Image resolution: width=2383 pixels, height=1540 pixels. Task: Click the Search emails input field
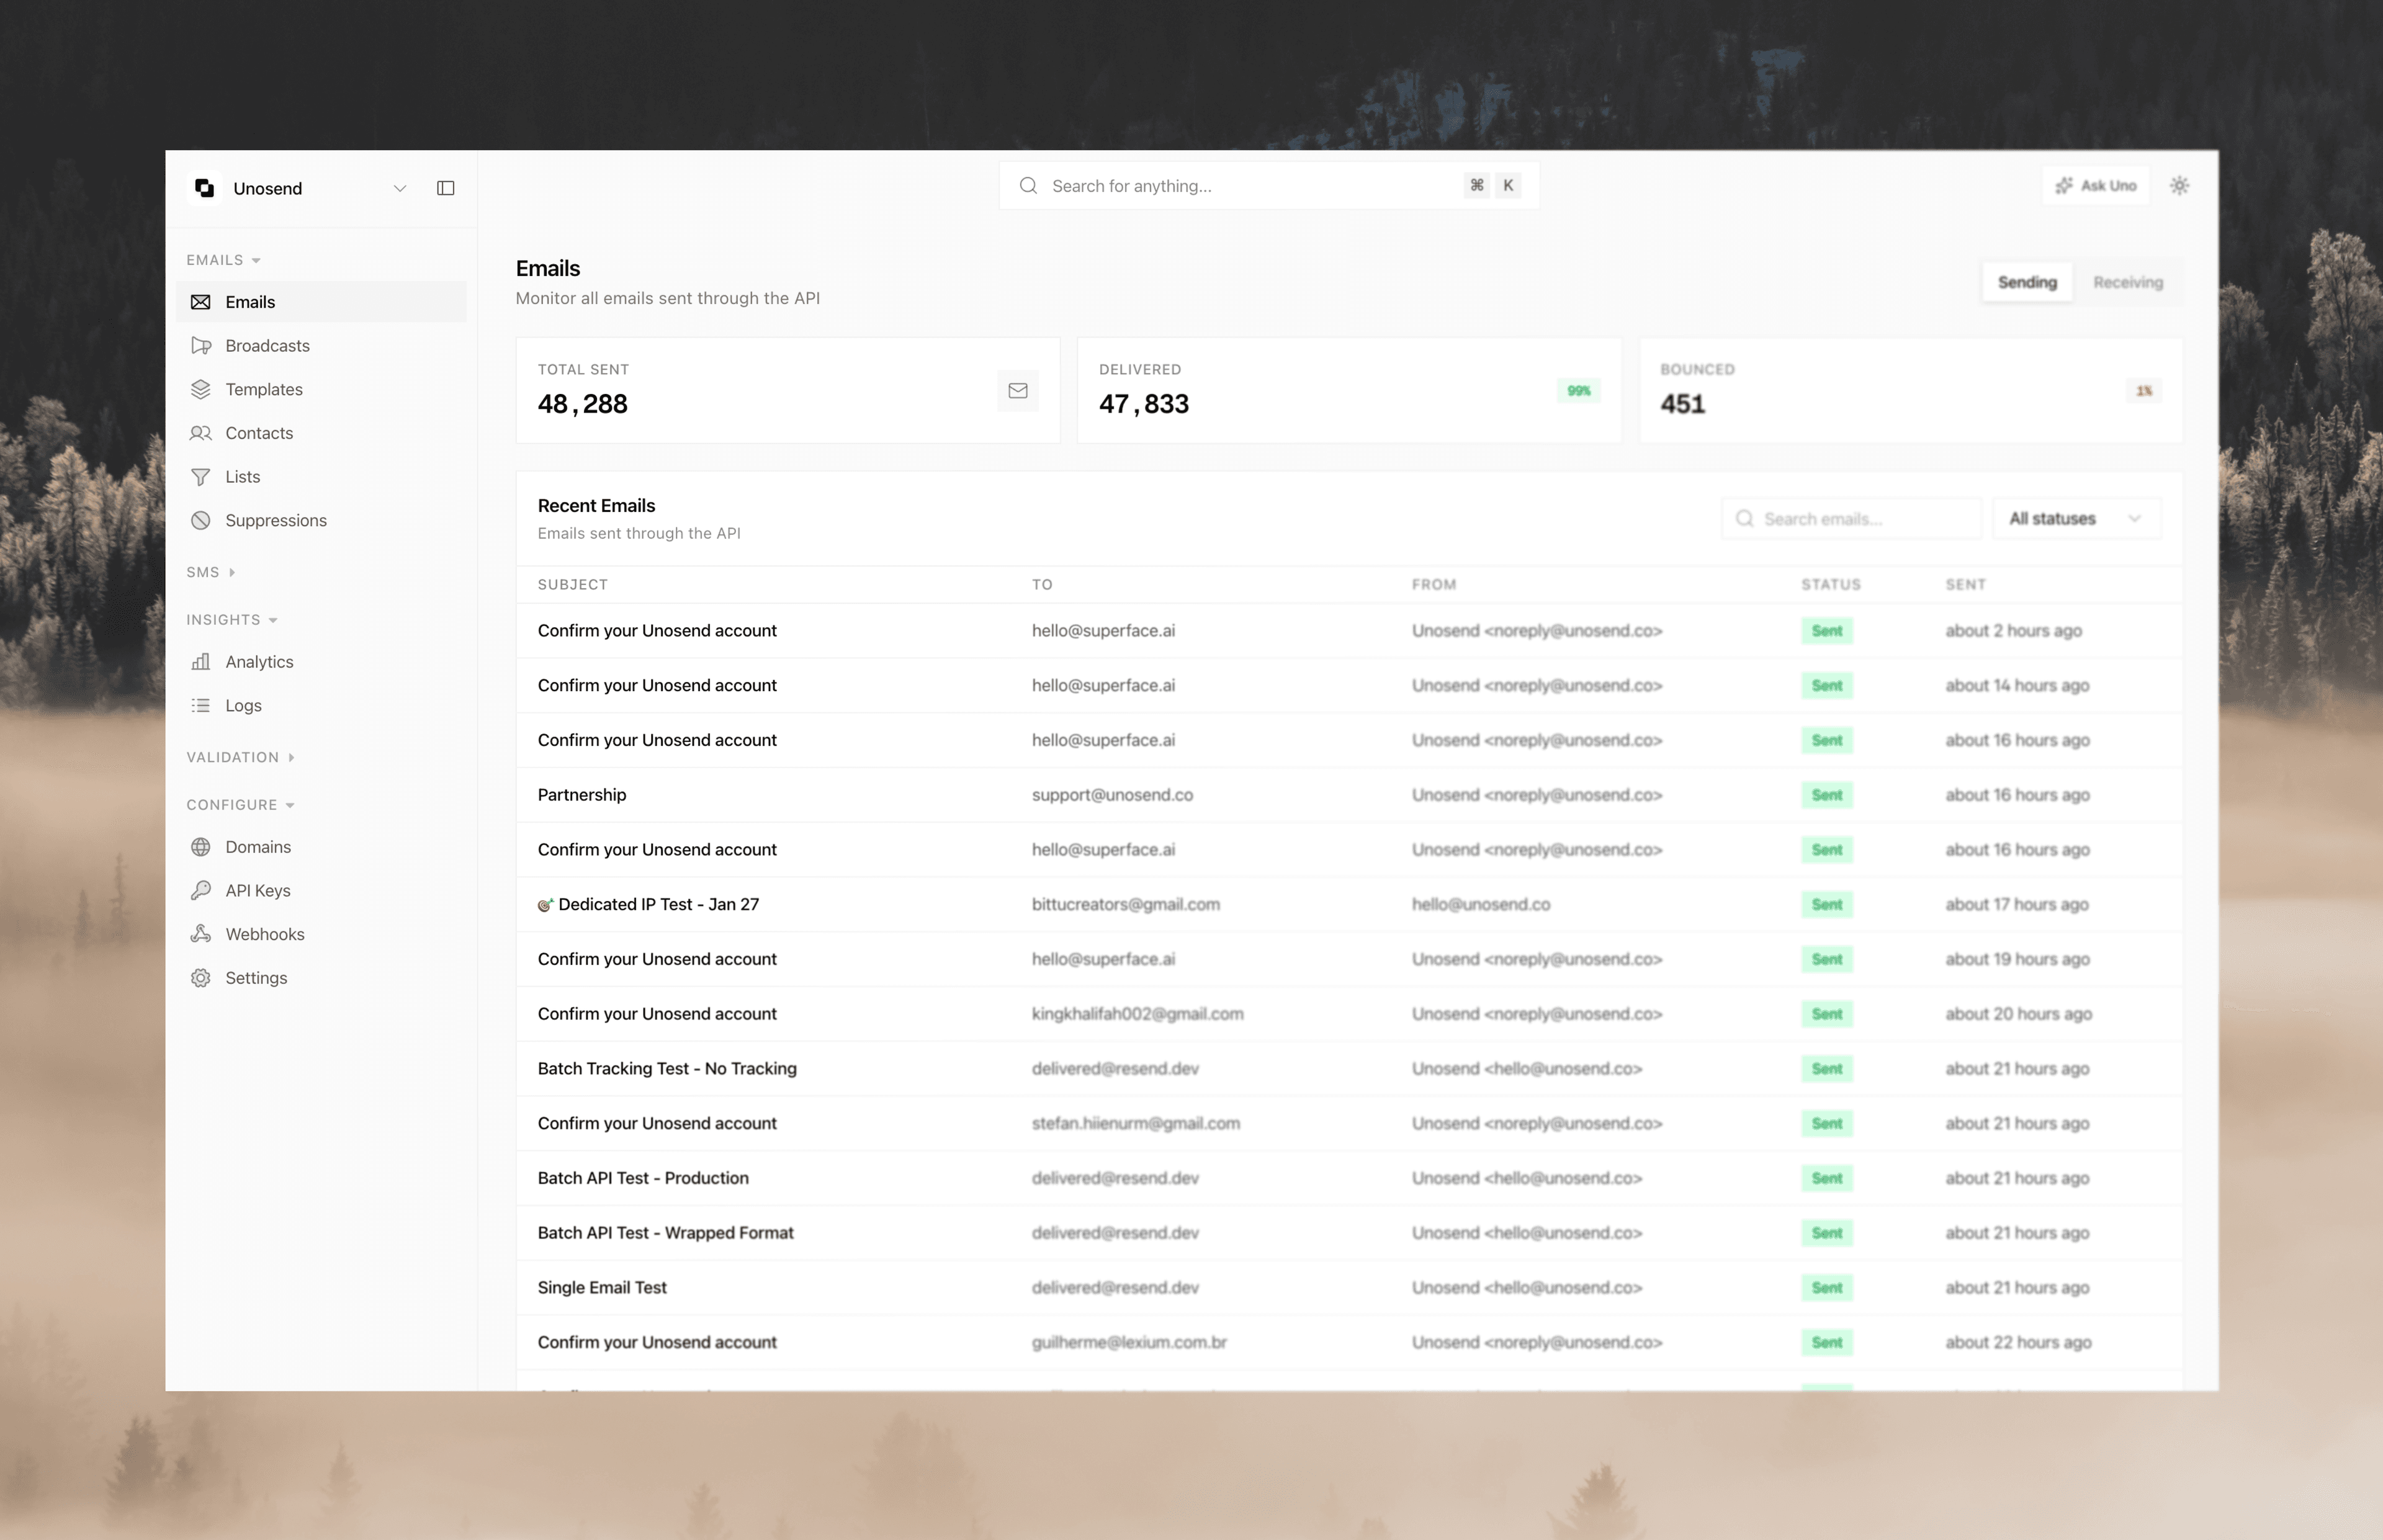1851,518
